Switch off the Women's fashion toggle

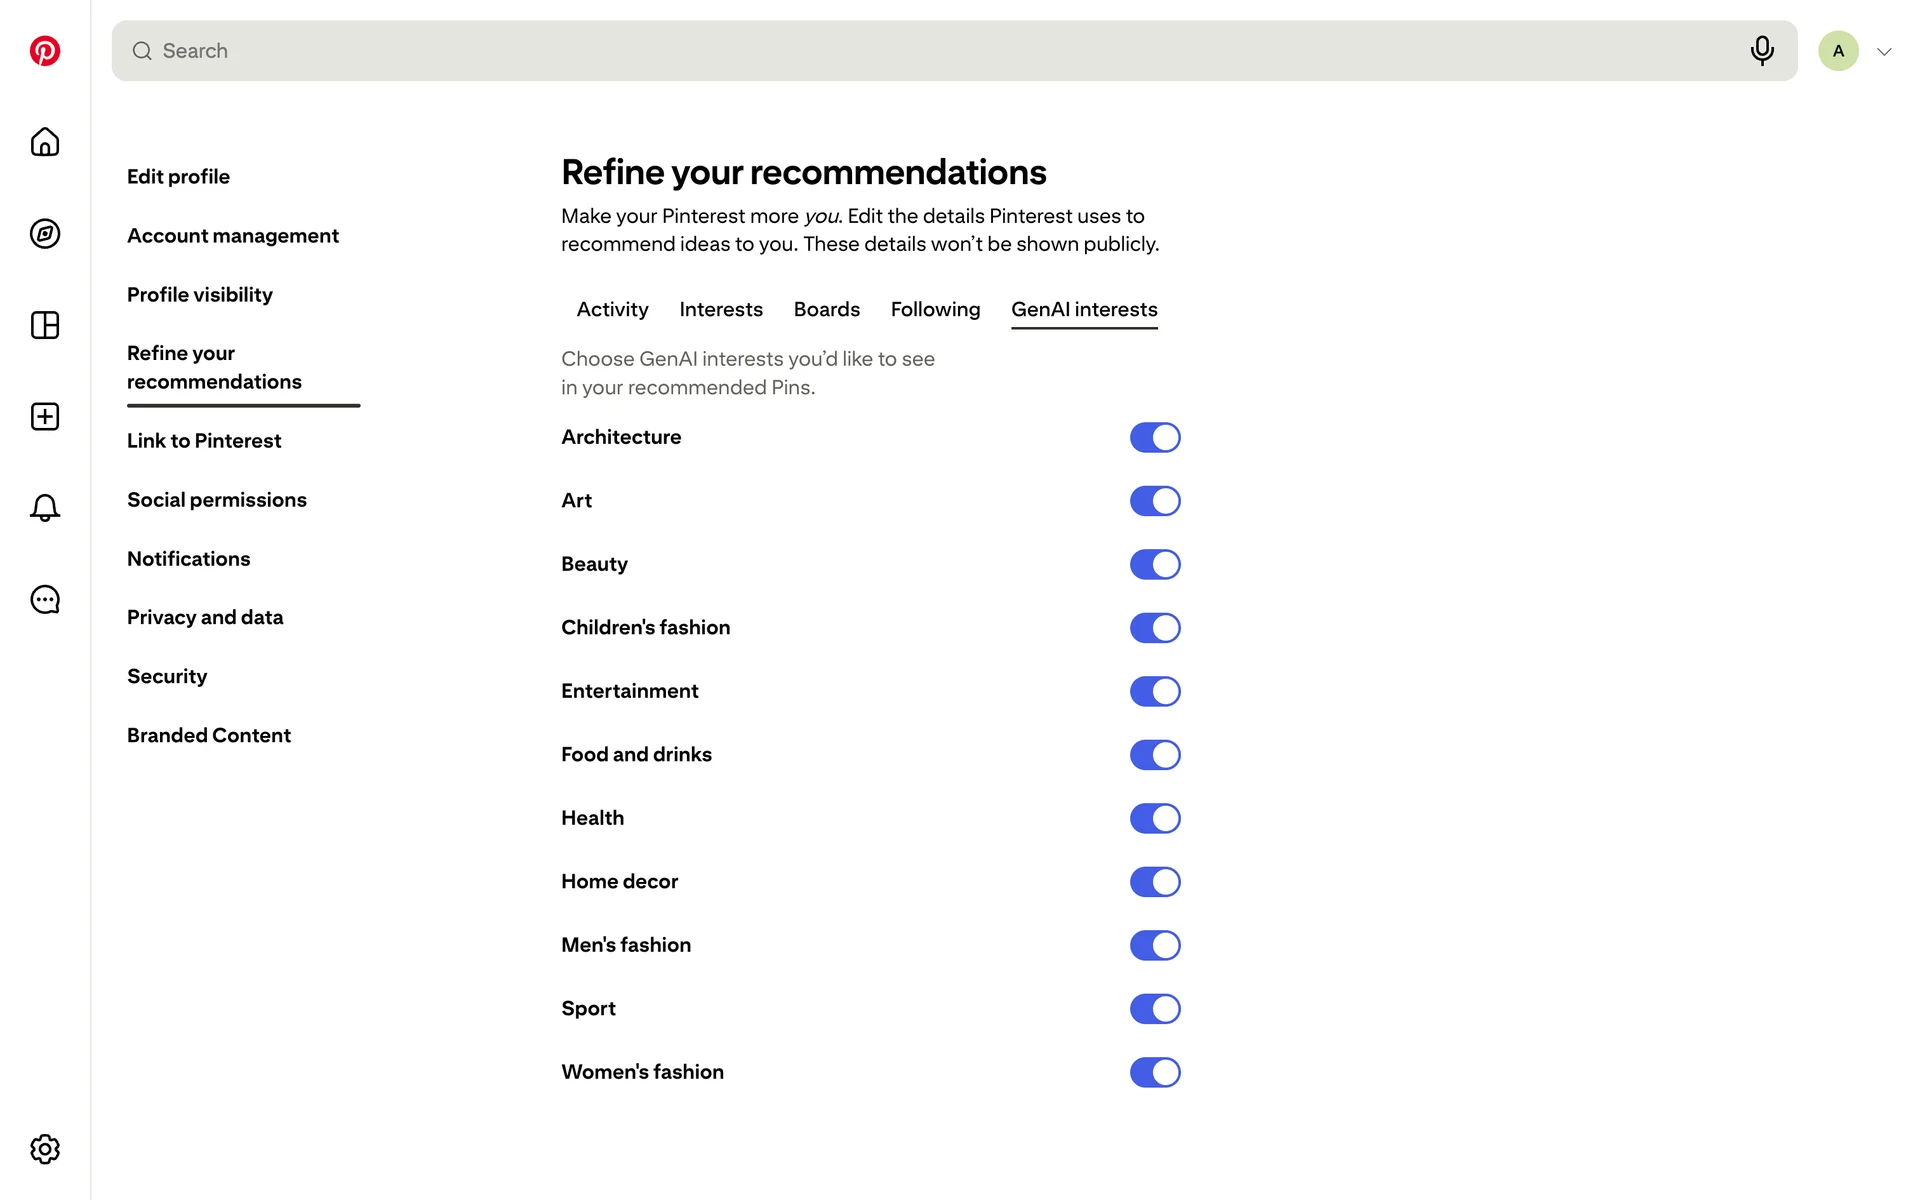[x=1155, y=1072]
